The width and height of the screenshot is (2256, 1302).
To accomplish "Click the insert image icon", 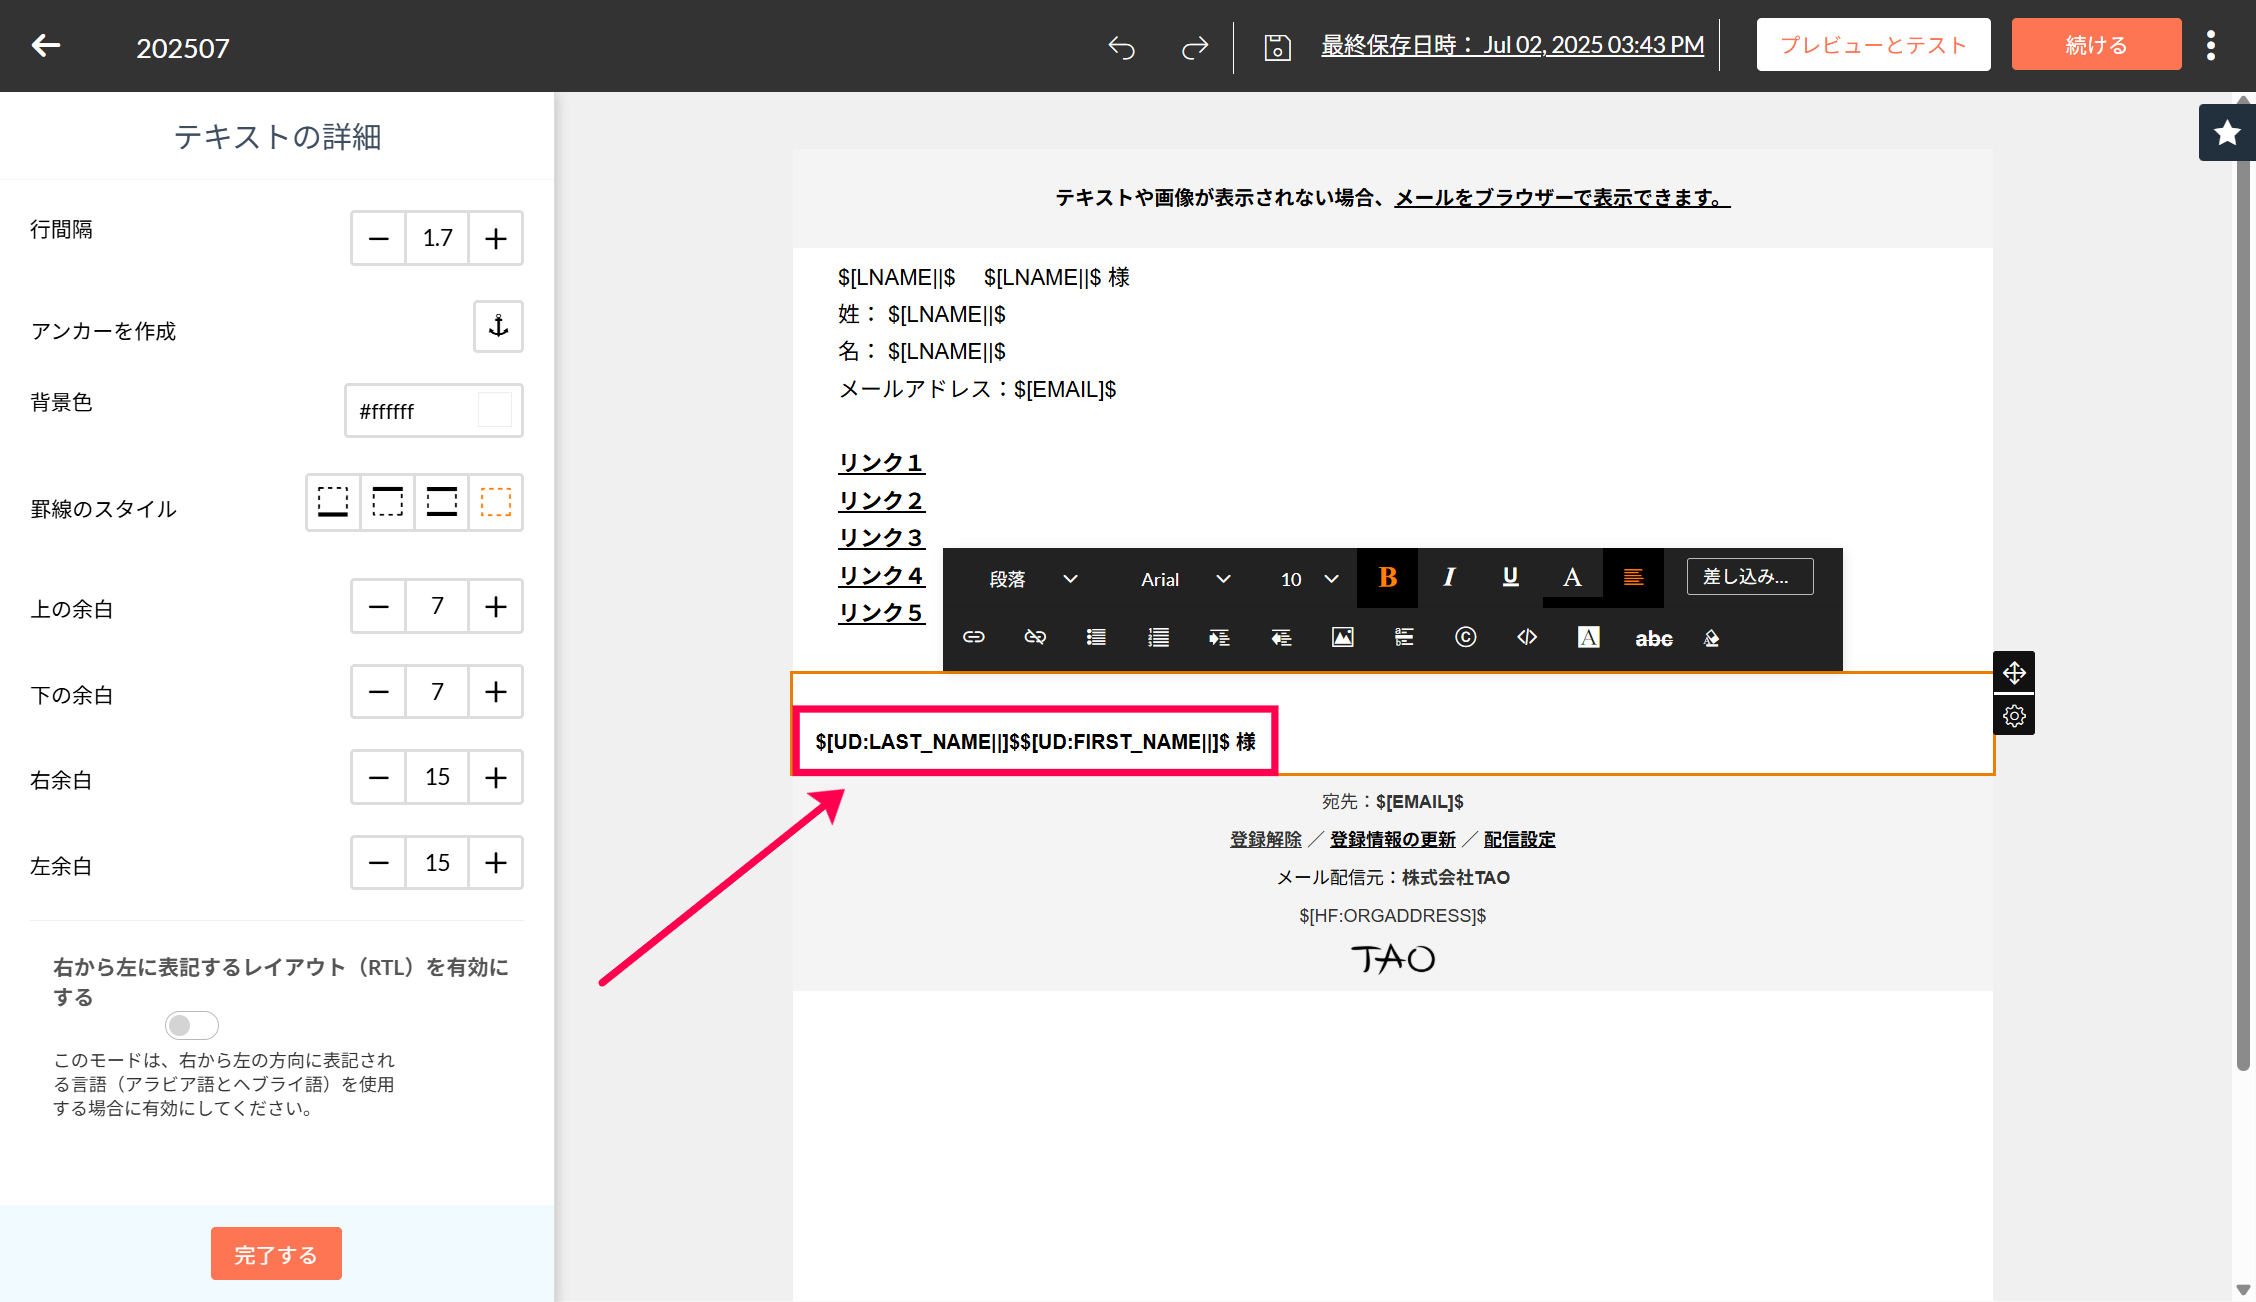I will (x=1342, y=637).
